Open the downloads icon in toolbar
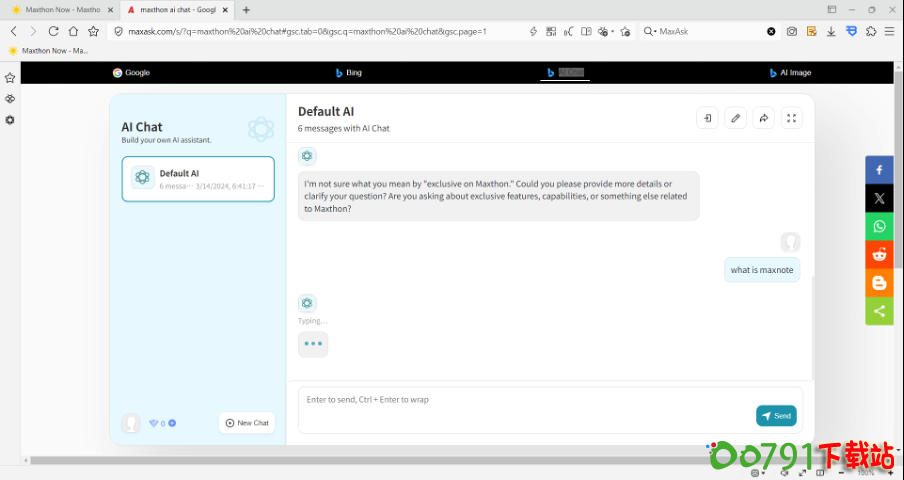Image resolution: width=904 pixels, height=480 pixels. click(831, 31)
